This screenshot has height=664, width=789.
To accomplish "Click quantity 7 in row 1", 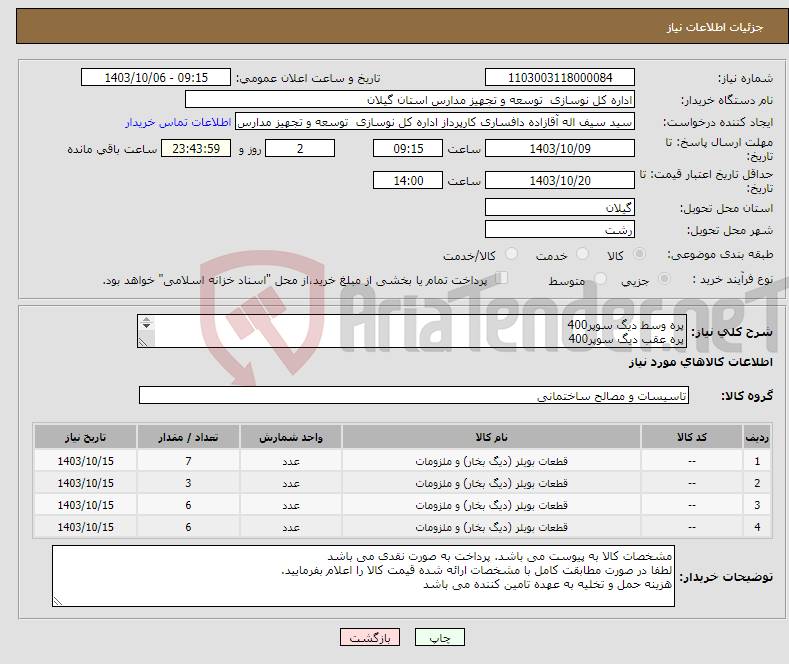I will tap(188, 461).
